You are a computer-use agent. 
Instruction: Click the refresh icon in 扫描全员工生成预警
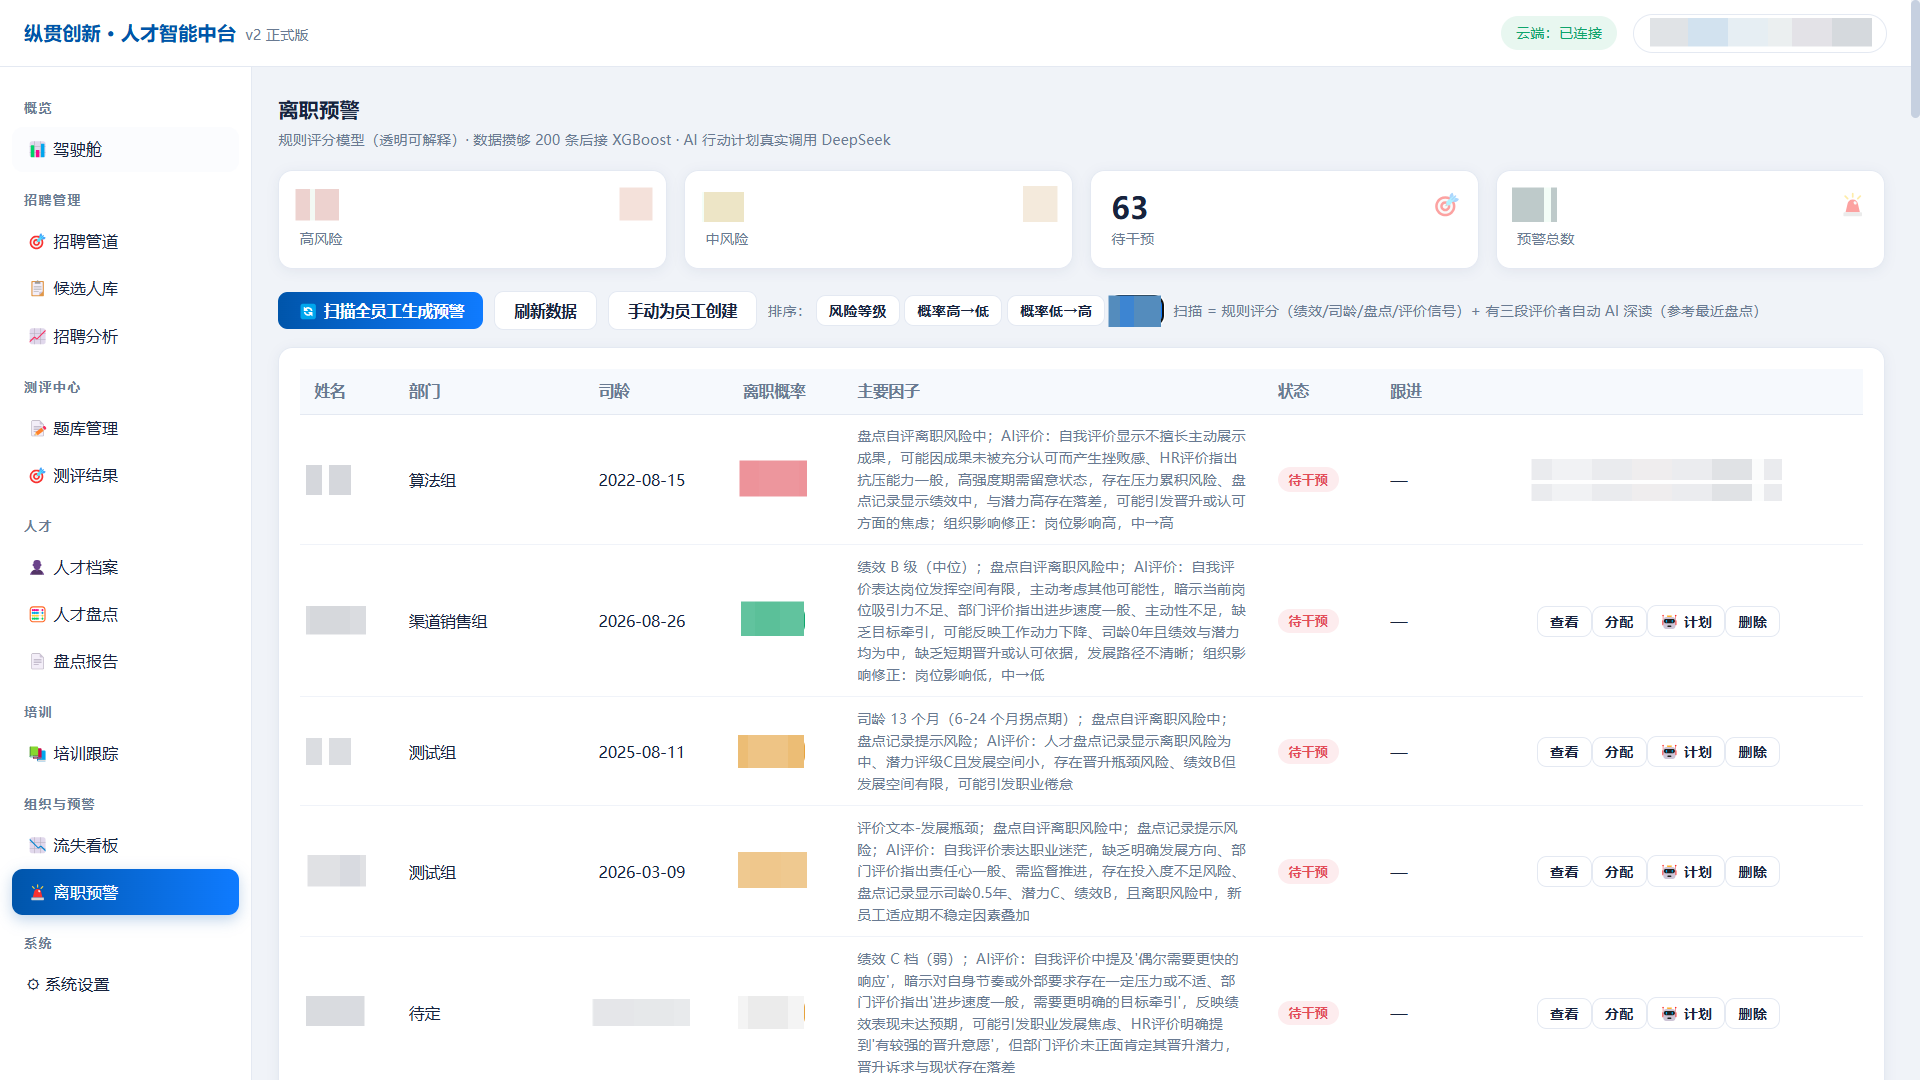coord(308,312)
